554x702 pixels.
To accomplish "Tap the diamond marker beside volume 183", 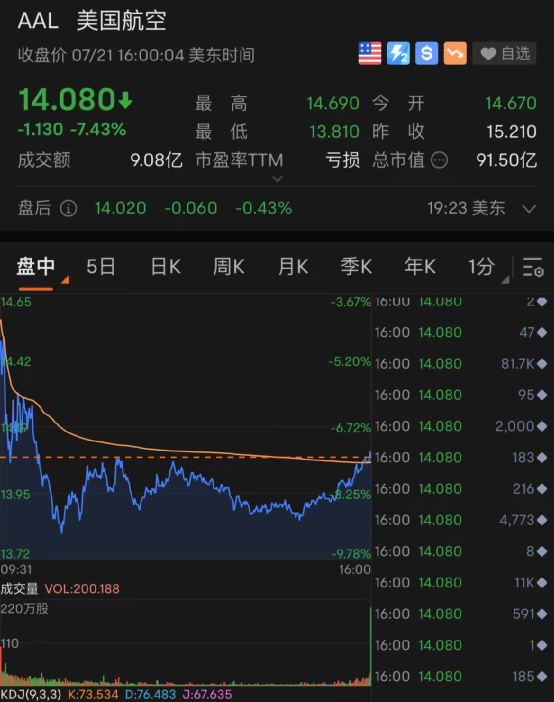I will [x=542, y=457].
